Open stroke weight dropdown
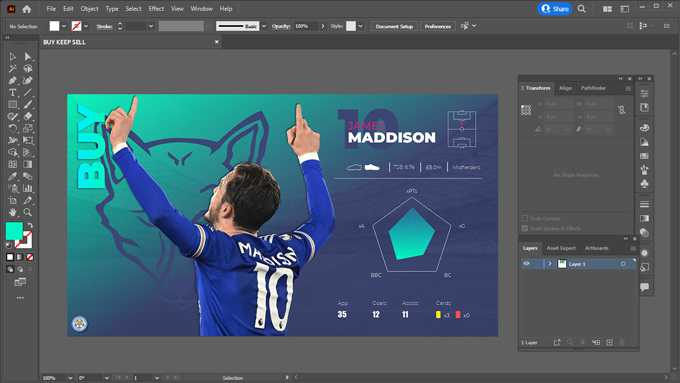Viewport: 680px width, 383px height. click(150, 26)
